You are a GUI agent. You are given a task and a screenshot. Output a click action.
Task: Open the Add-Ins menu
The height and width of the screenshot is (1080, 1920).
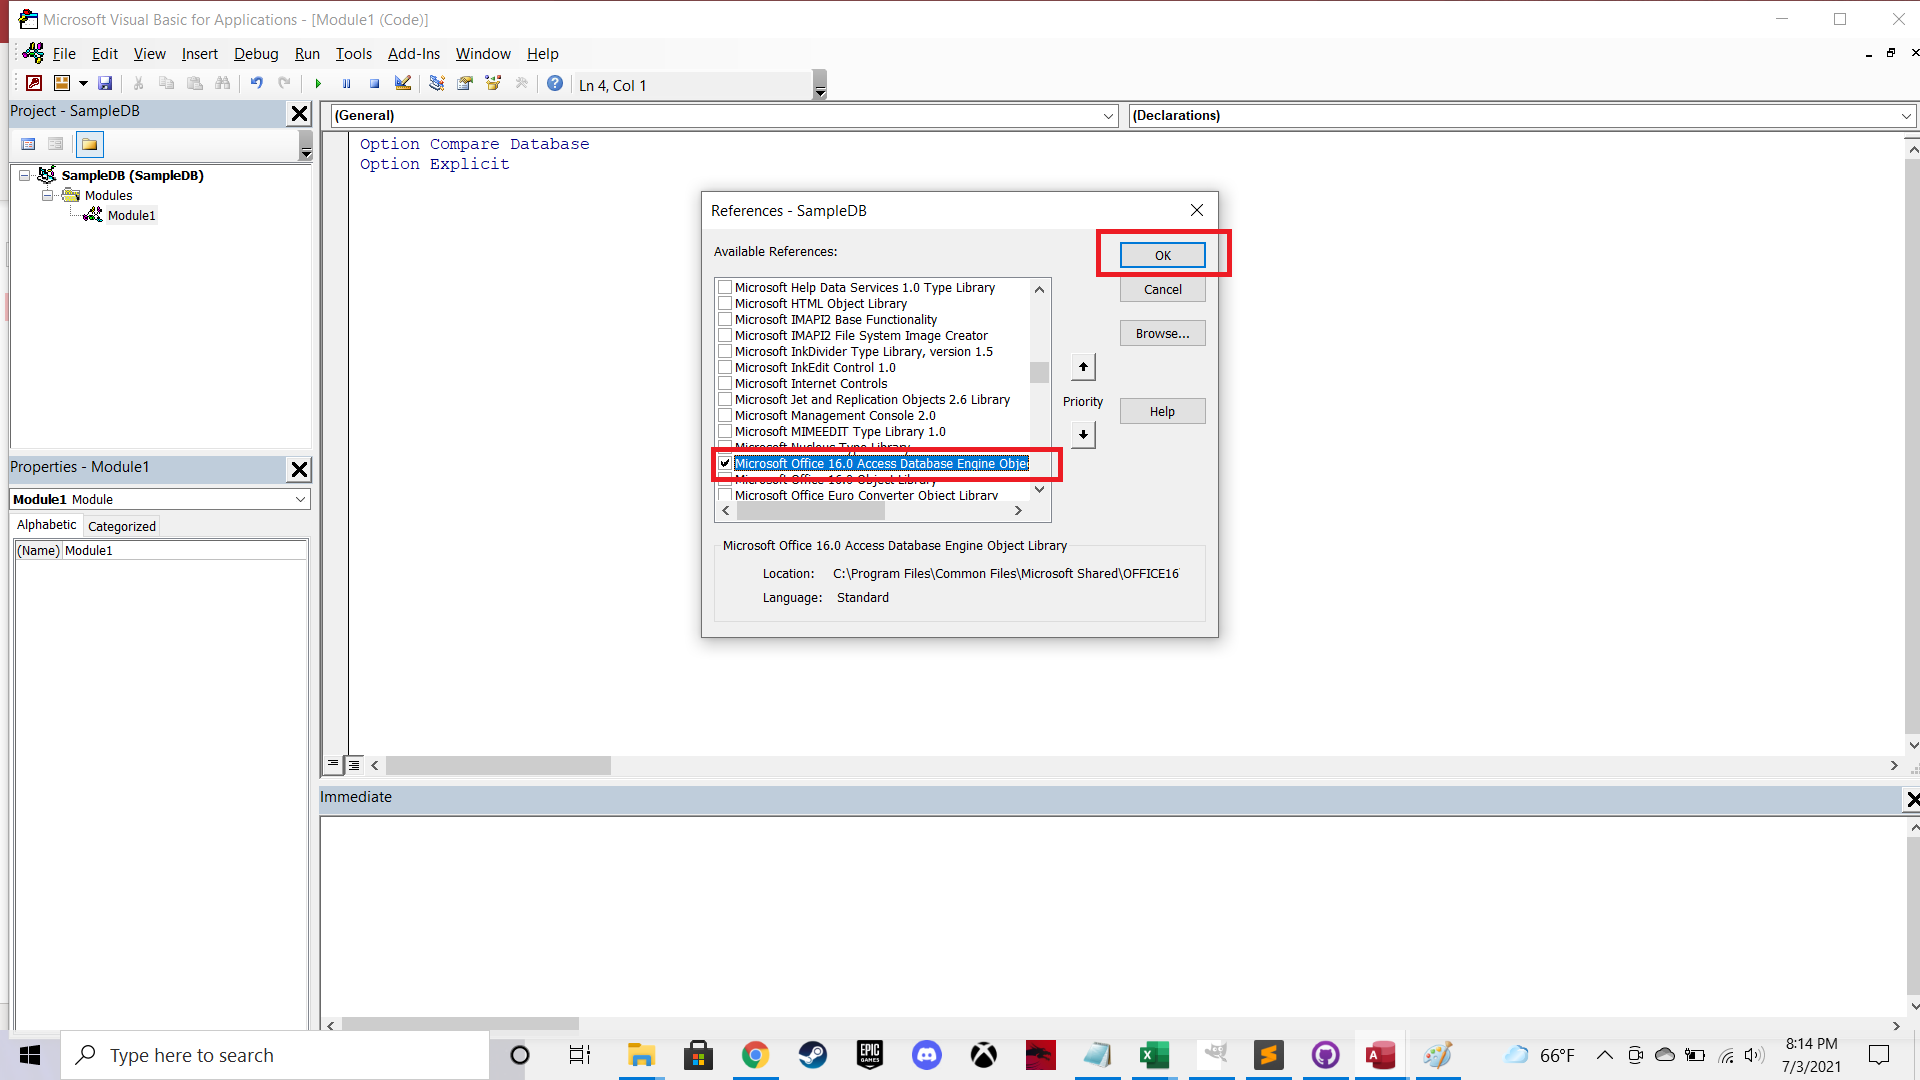[x=413, y=54]
